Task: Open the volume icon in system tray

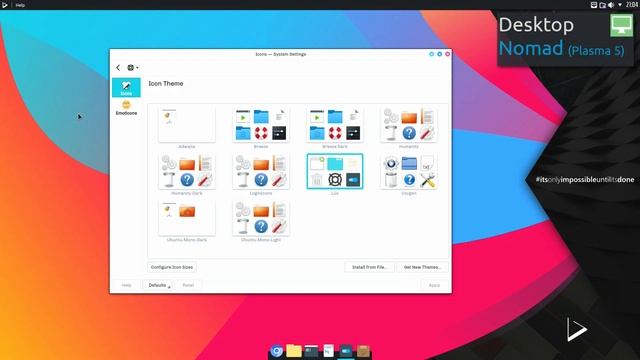Action: (x=611, y=5)
